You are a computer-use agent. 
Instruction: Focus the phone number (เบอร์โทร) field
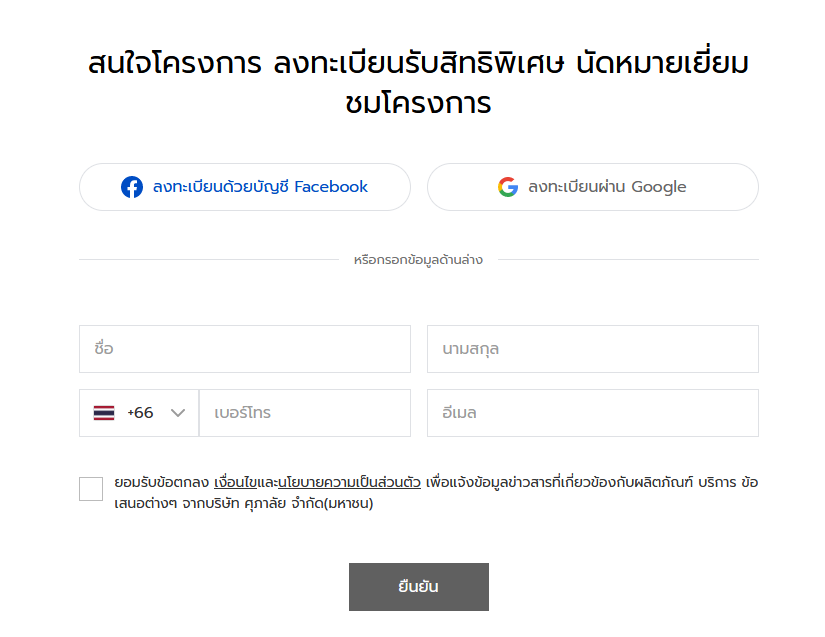(305, 413)
